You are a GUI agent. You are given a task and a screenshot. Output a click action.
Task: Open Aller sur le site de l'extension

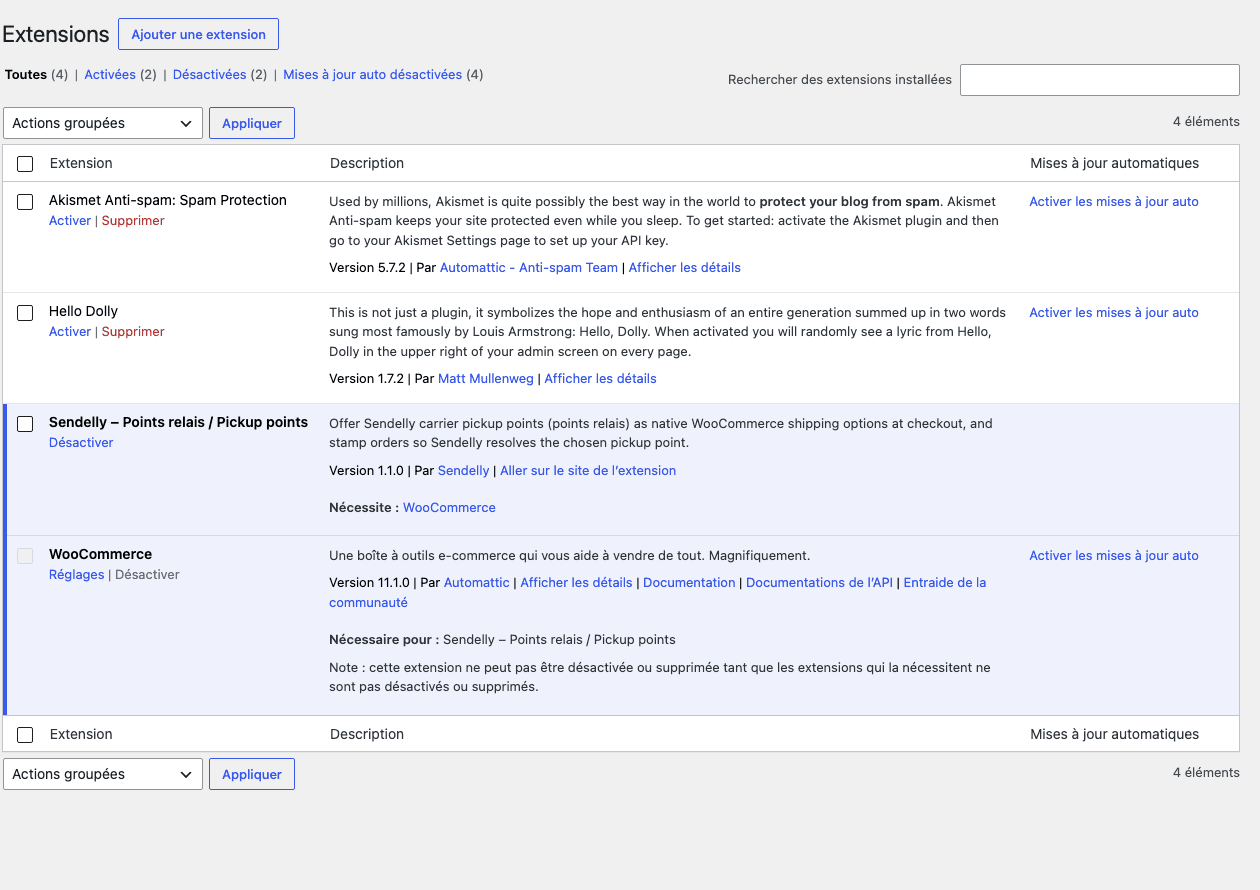coord(588,470)
